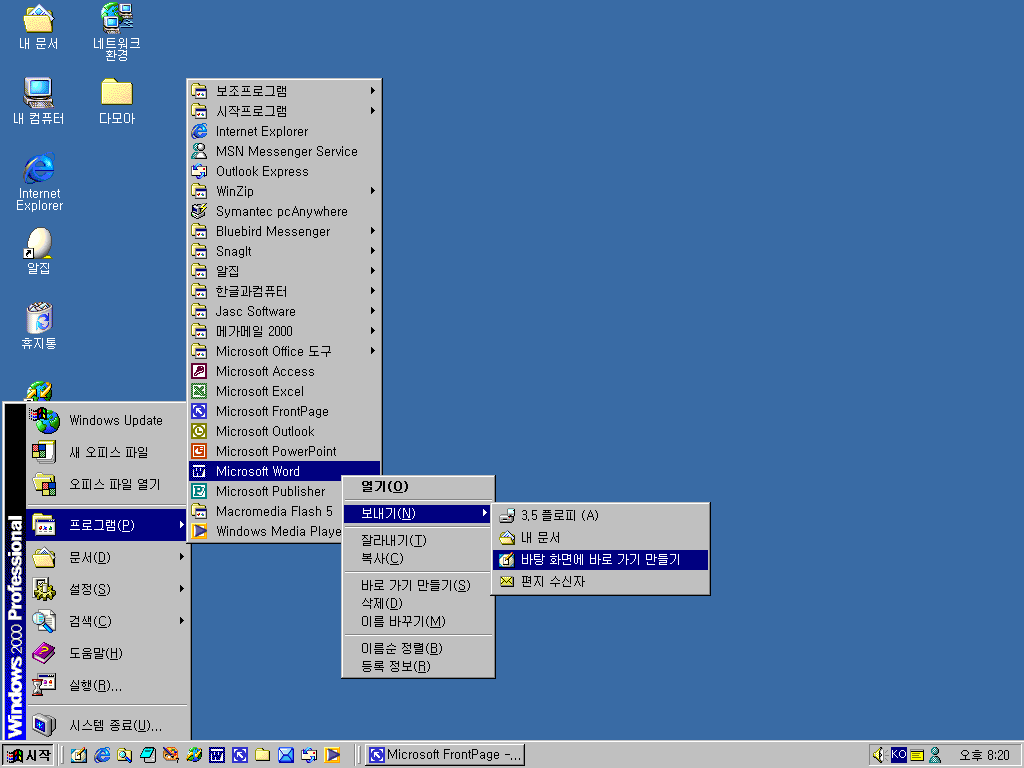The height and width of the screenshot is (768, 1024).
Task: Click Microsoft Publisher in Programs list
Action: (x=265, y=491)
